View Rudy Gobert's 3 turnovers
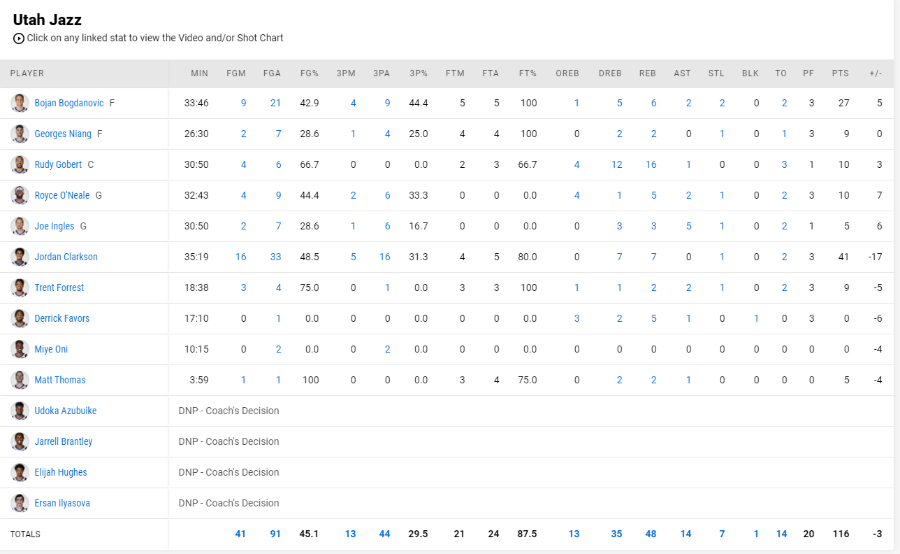The height and width of the screenshot is (554, 900). coord(785,165)
